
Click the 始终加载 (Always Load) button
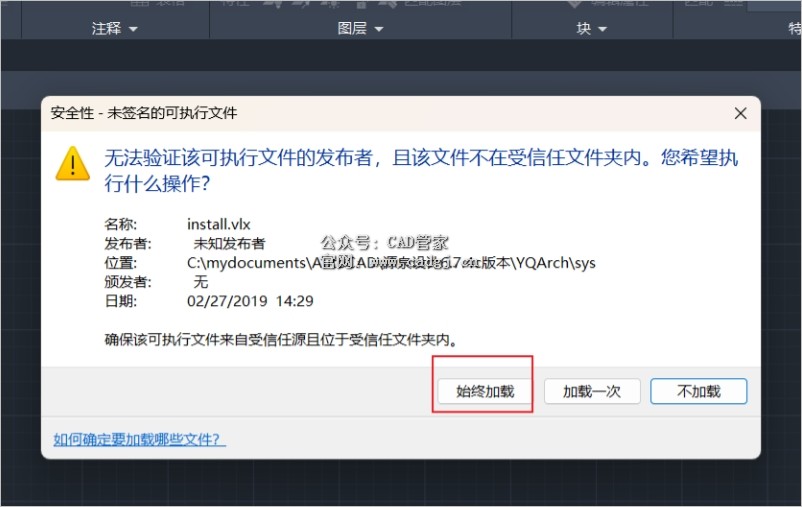click(x=485, y=391)
